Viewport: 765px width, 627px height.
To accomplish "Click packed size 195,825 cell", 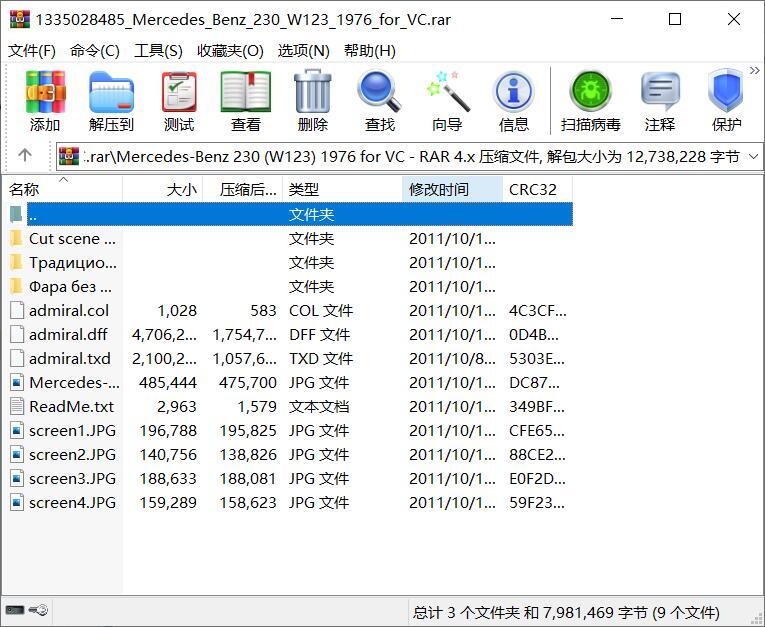I will click(248, 430).
